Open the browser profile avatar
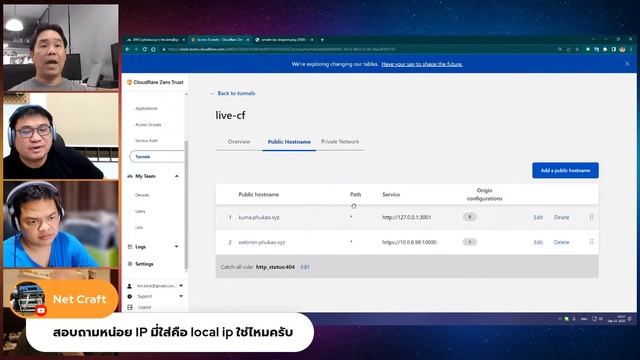Screen dimensions: 640x360 point(622,49)
